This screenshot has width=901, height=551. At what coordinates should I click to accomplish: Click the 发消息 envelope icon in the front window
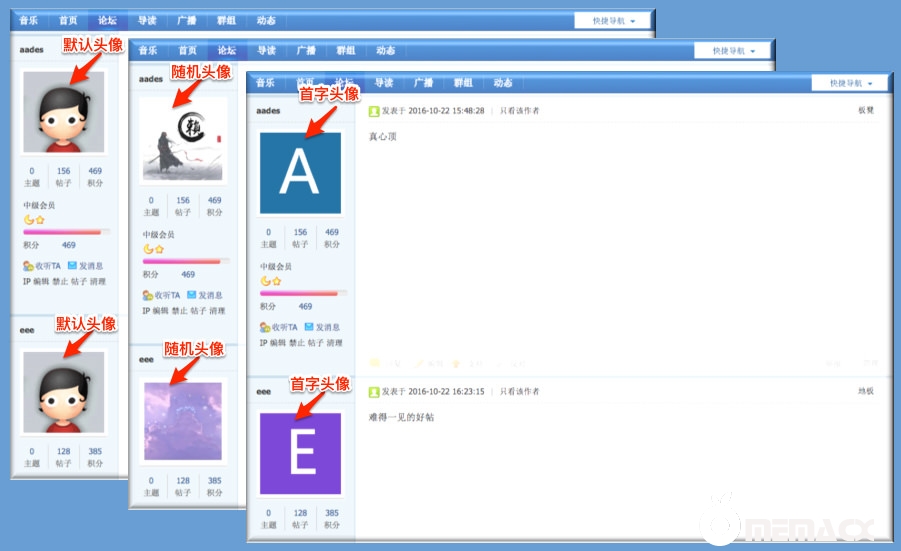tap(309, 327)
